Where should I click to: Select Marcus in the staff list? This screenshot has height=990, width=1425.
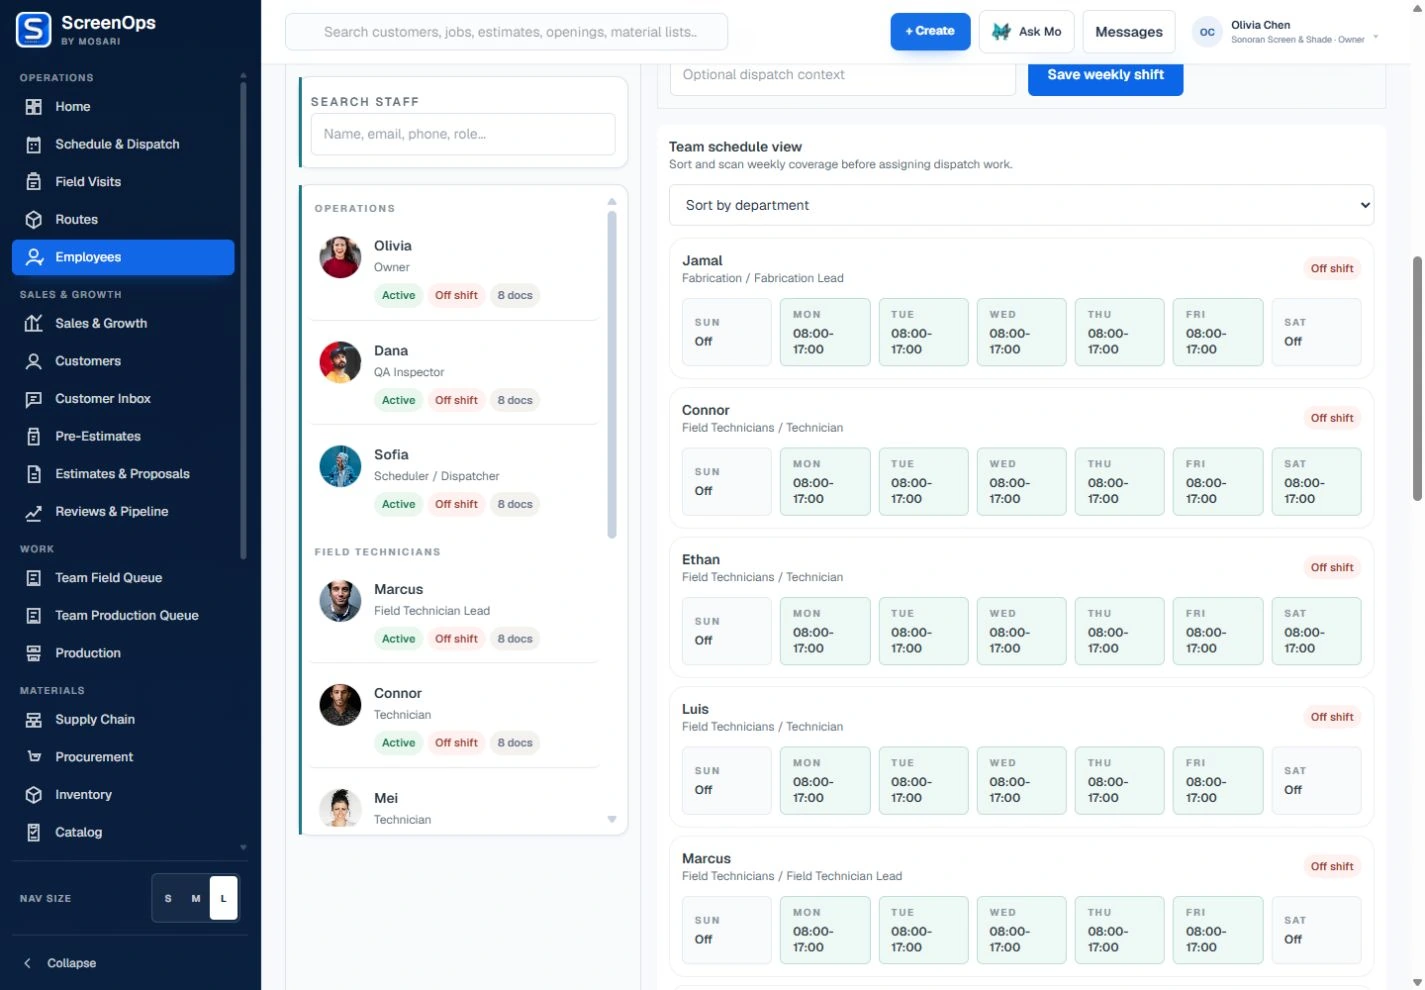pyautogui.click(x=453, y=613)
